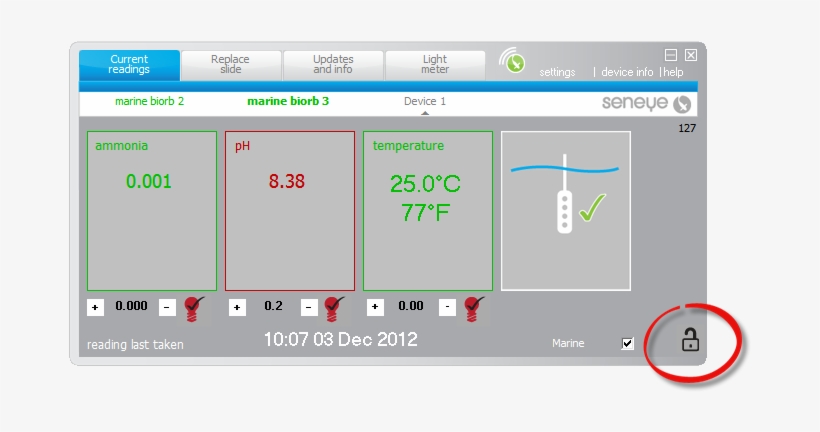Click the seneye logo
The height and width of the screenshot is (432, 820).
646,103
